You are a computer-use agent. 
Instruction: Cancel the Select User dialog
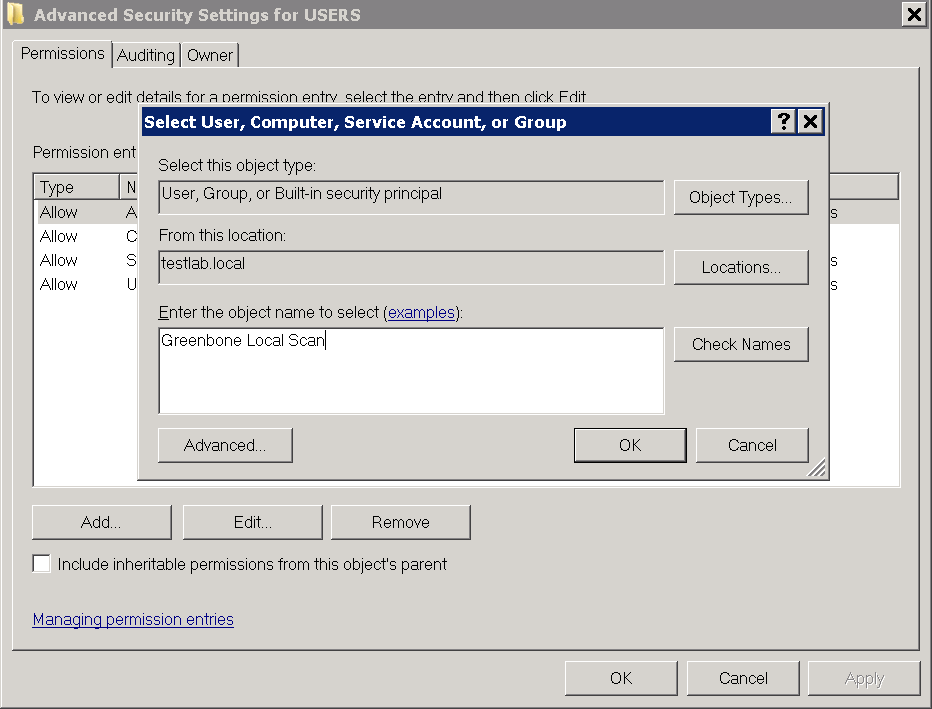pyautogui.click(x=752, y=445)
